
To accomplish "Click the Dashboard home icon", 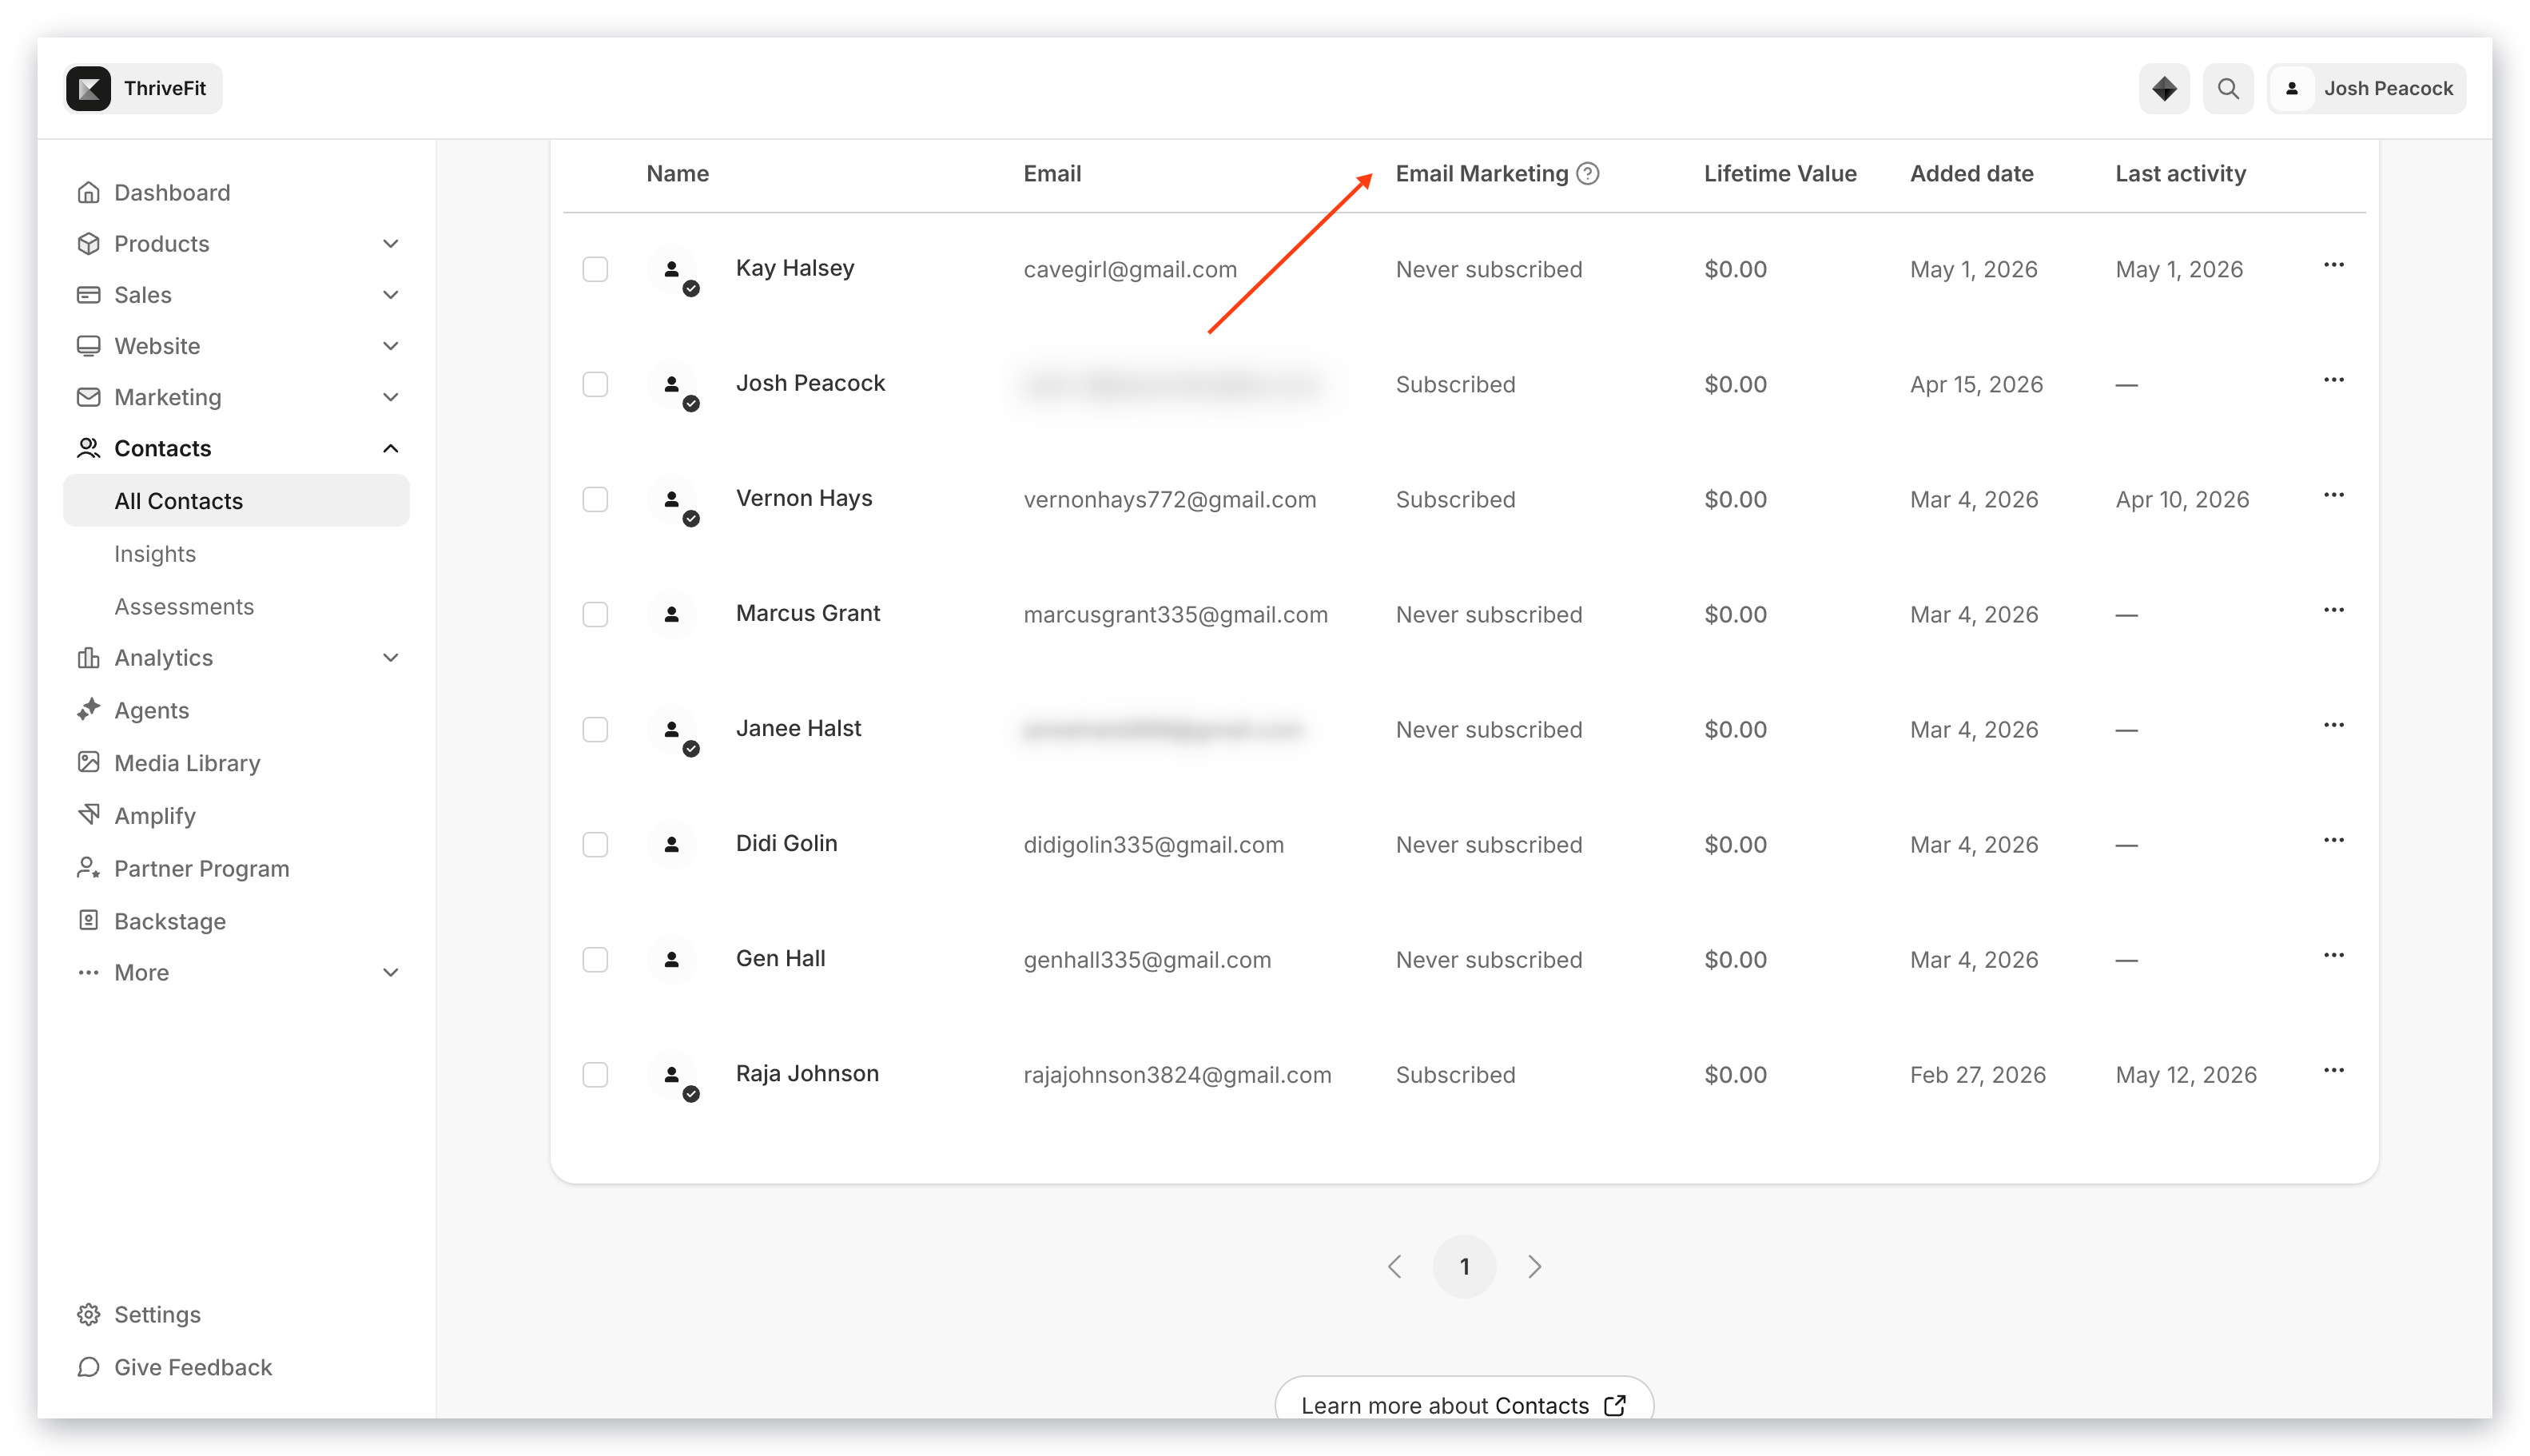I will click(x=88, y=192).
